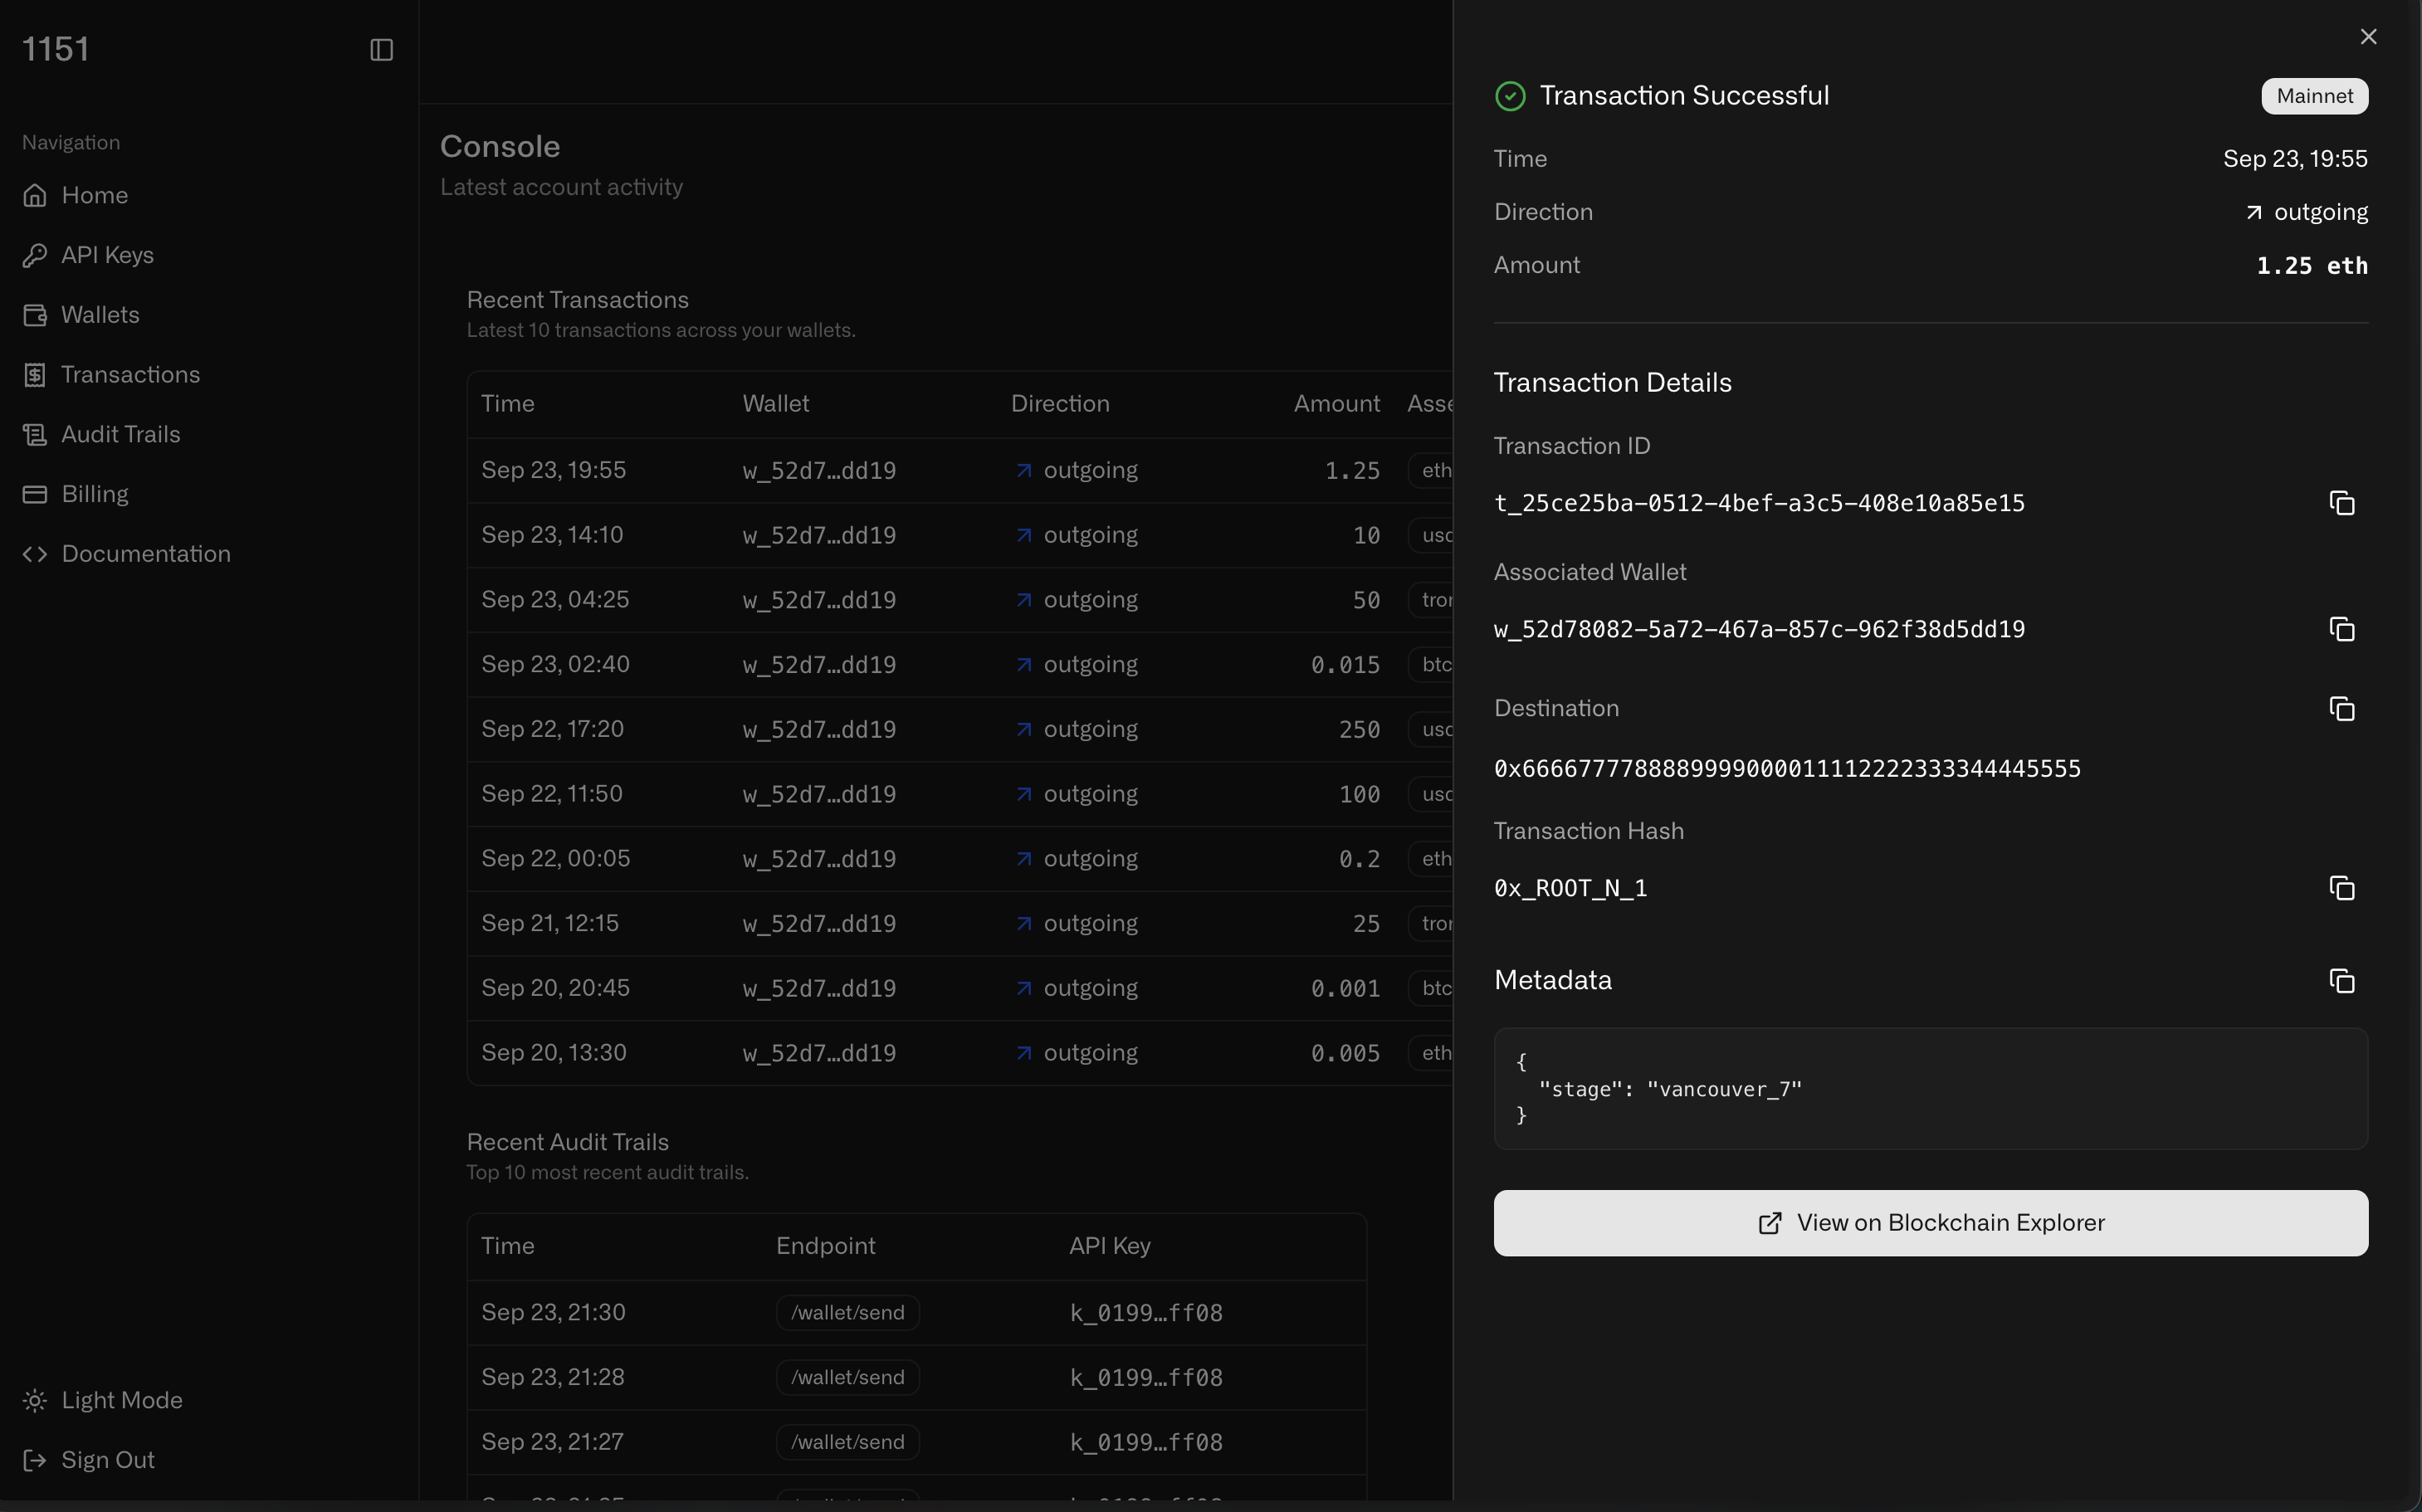Select the Sep 22, 00:05 transaction row

[x=960, y=859]
